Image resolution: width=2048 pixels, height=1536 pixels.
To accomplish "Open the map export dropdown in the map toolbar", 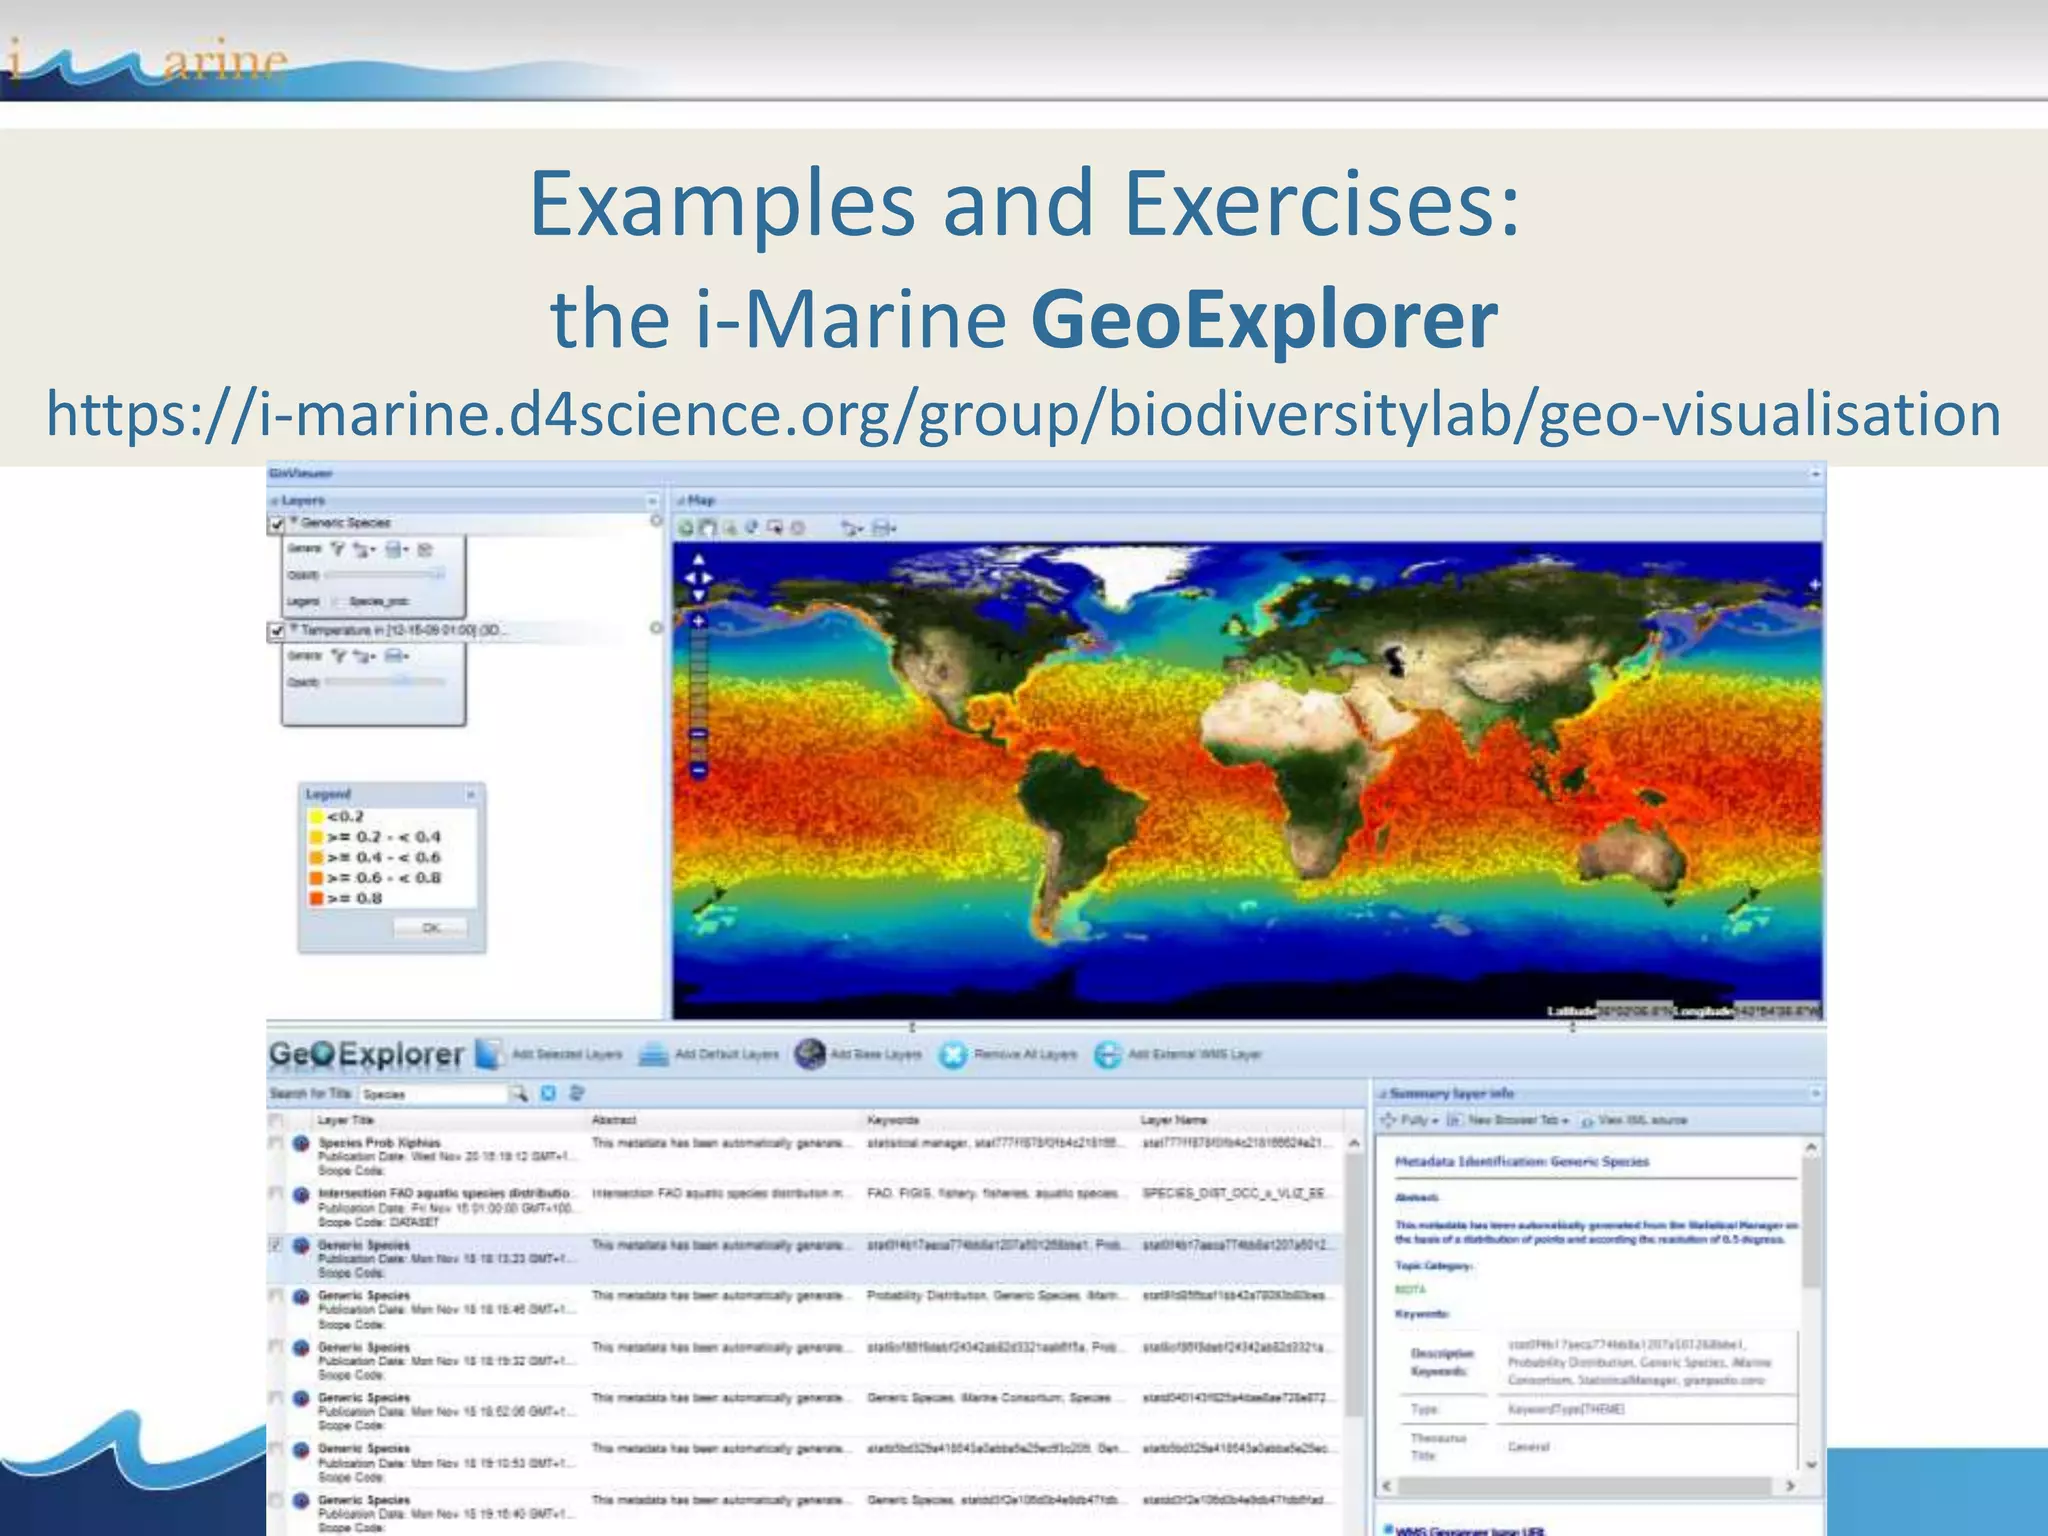I will point(853,529).
